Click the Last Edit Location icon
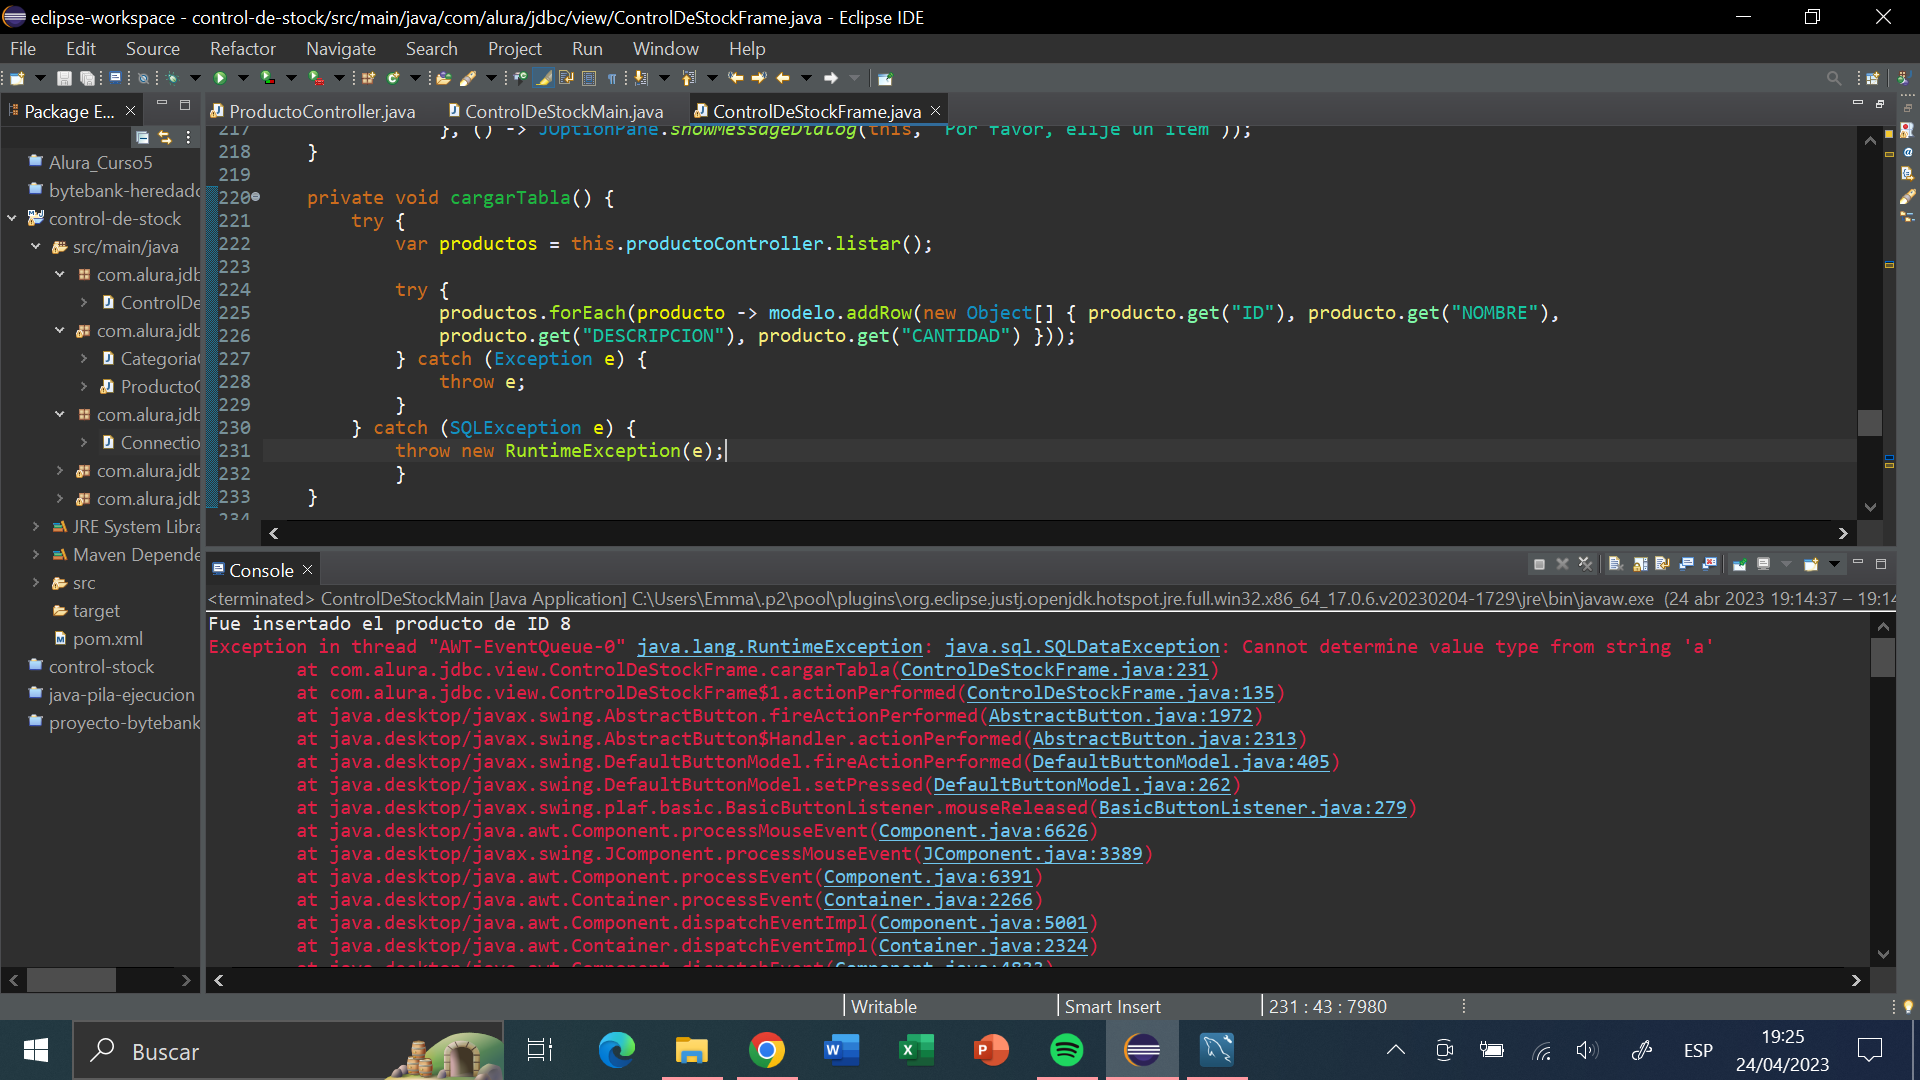Viewport: 1920px width, 1080px height. tap(735, 78)
